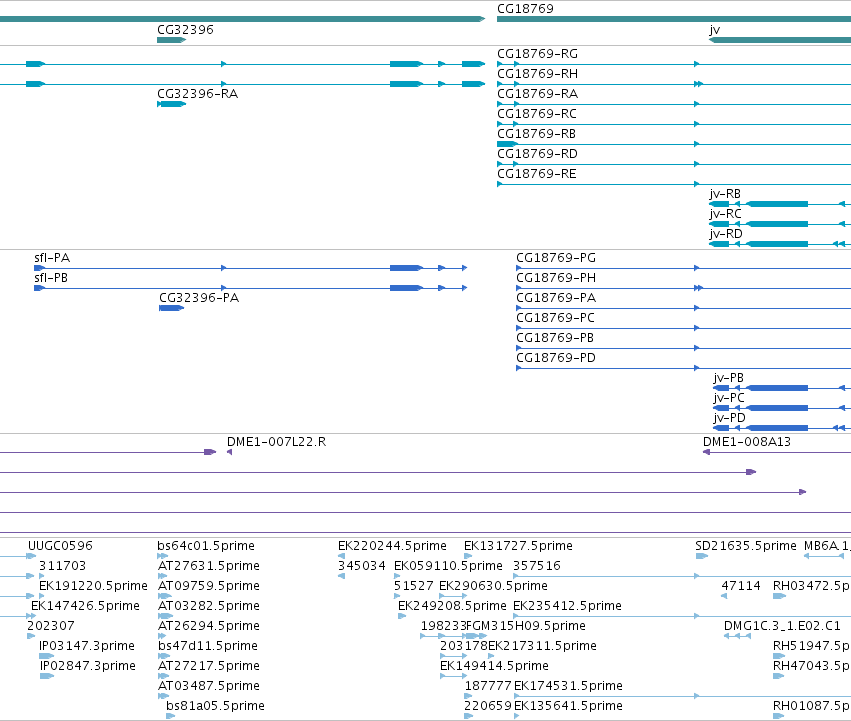The height and width of the screenshot is (721, 851).
Task: Click the bs64c01.5prime label
Action: click(206, 546)
